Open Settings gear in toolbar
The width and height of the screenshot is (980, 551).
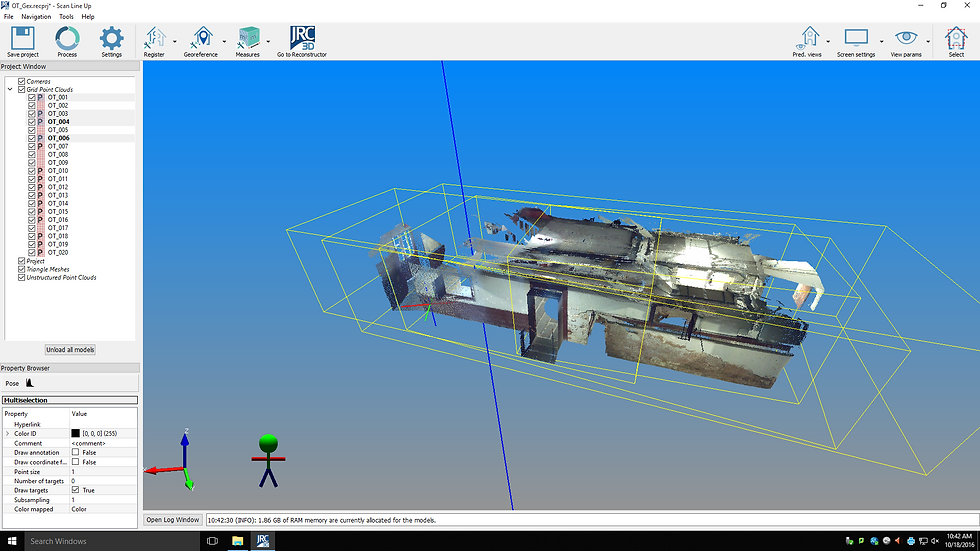(x=112, y=38)
